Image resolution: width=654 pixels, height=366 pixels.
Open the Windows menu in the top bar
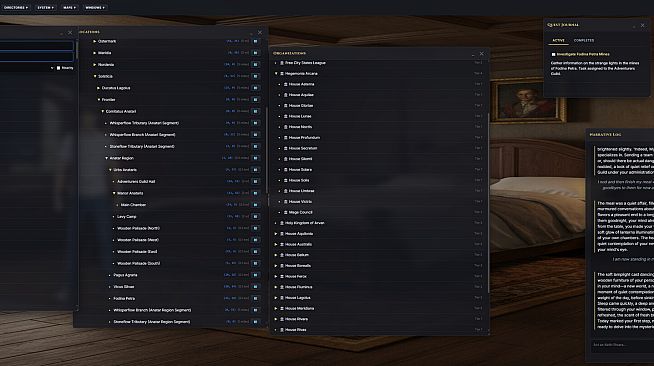[x=95, y=8]
